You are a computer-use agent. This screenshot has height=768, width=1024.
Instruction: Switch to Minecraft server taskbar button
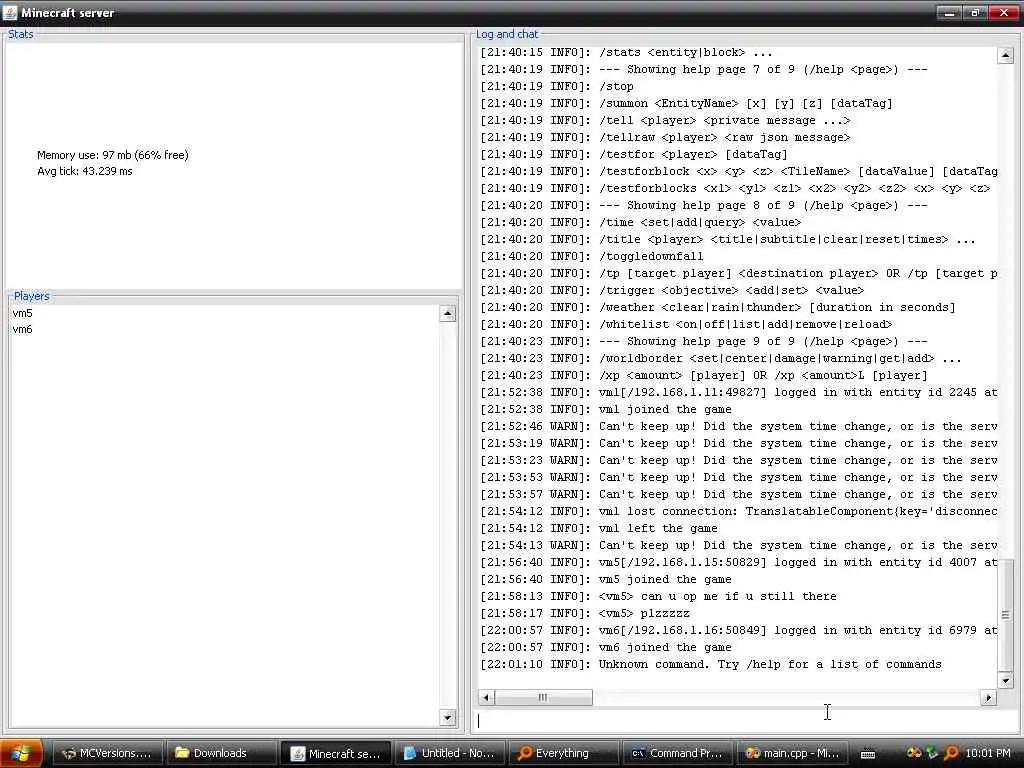click(x=335, y=753)
